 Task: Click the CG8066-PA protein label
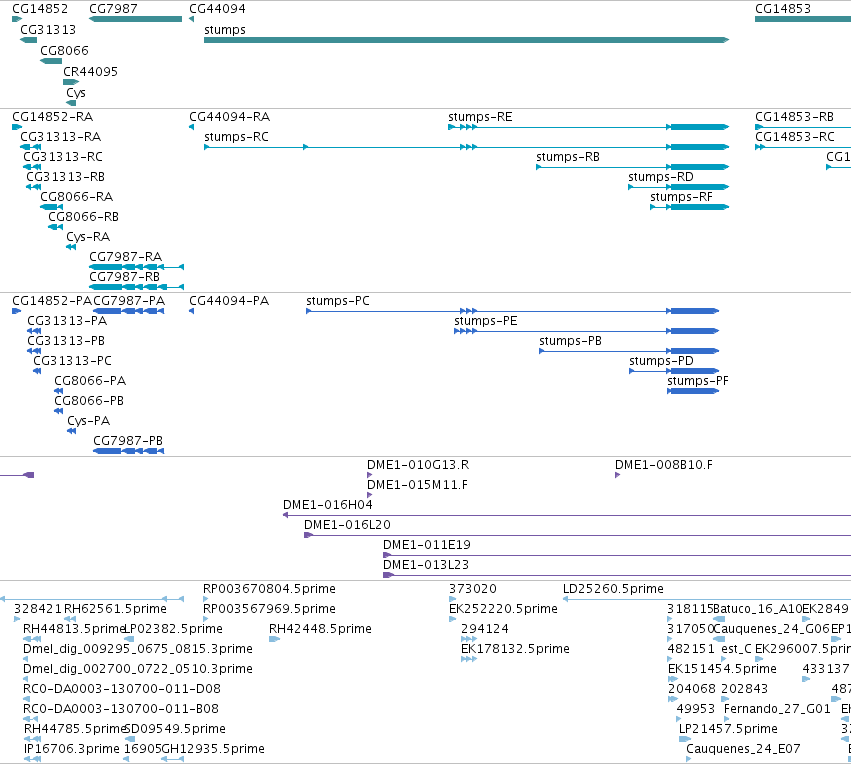pyautogui.click(x=90, y=381)
